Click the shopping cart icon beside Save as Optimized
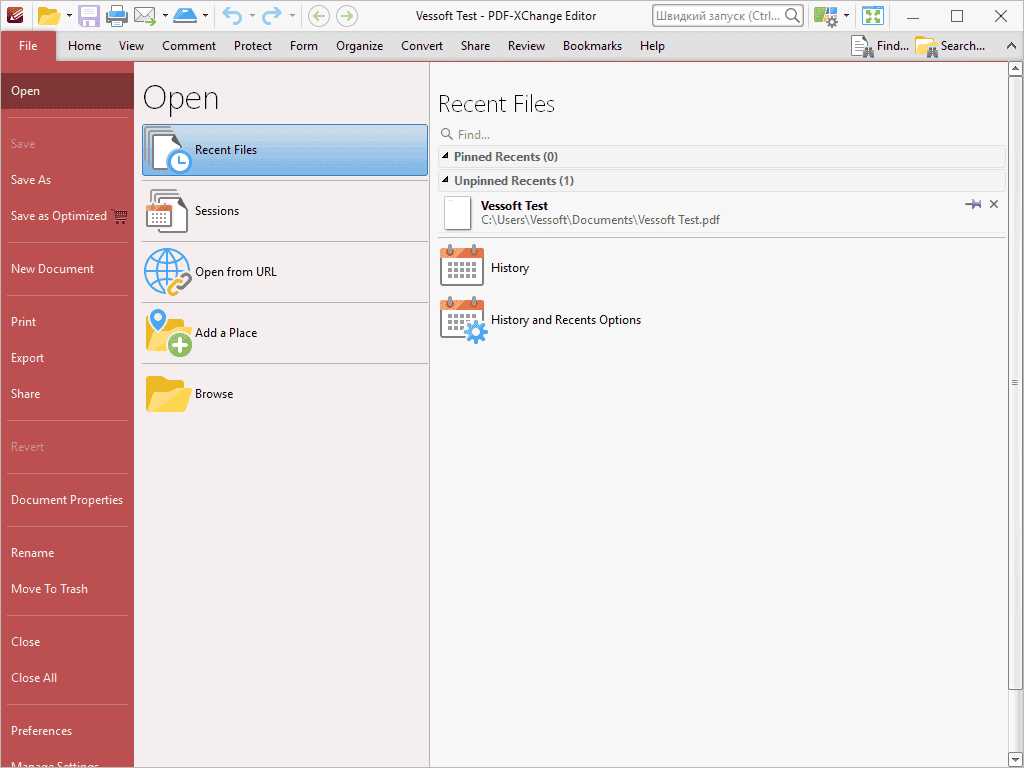 [120, 216]
